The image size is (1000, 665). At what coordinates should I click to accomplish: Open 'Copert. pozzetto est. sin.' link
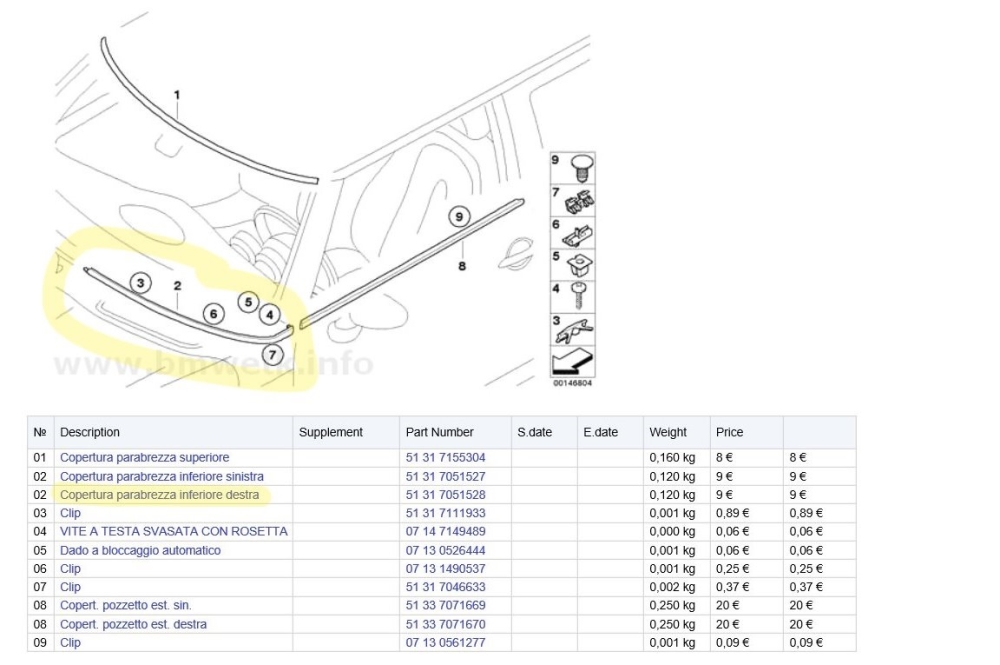tap(126, 605)
